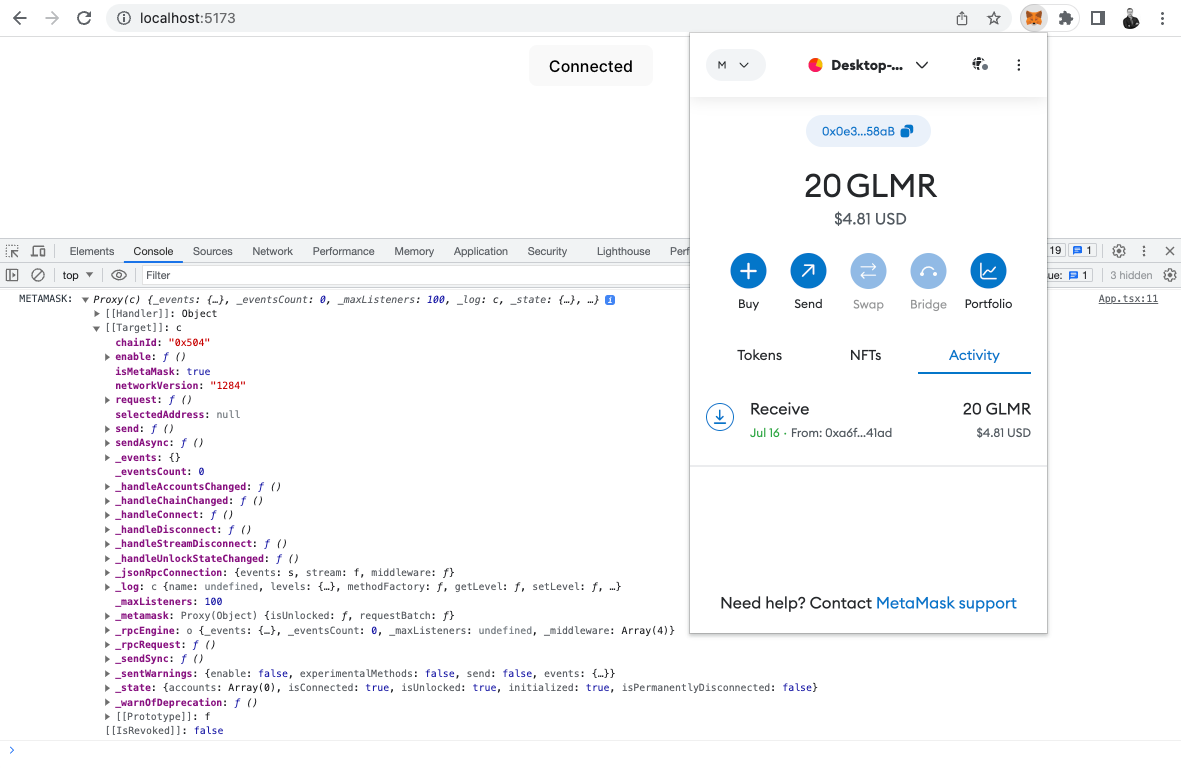Click the Buy plus icon

coord(748,271)
